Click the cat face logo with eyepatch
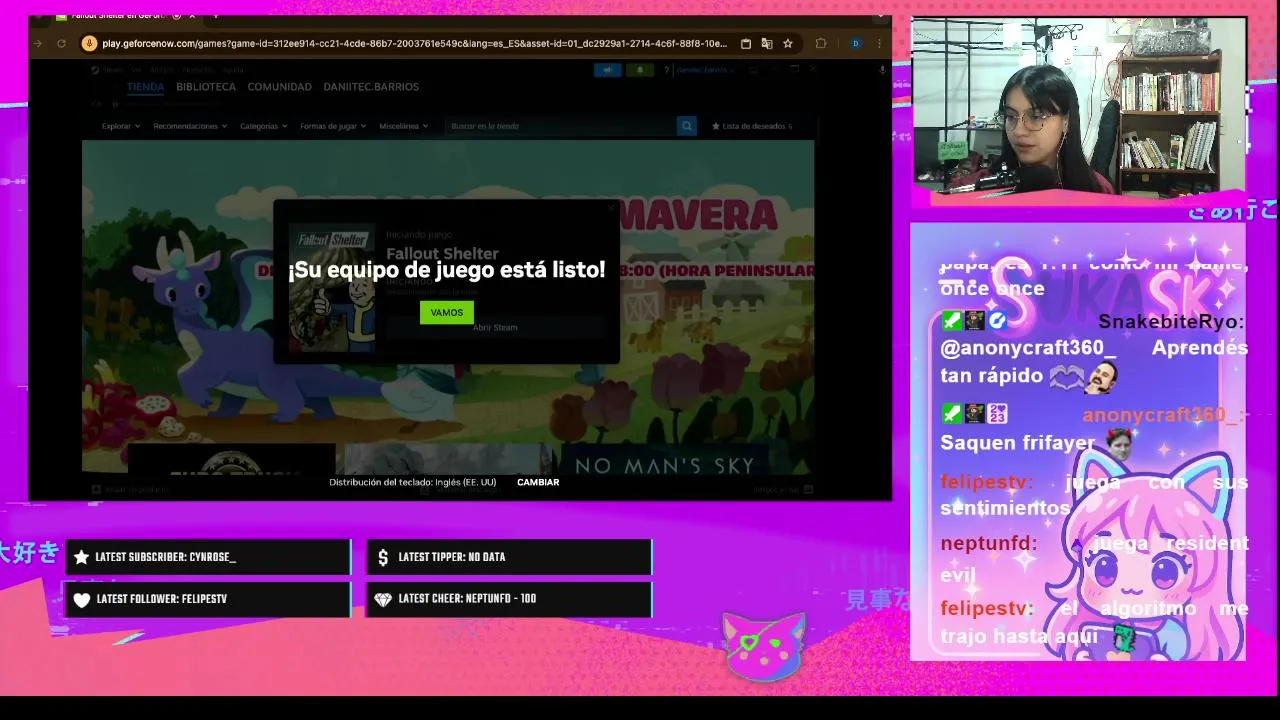Screen dimensions: 1280x720 tap(764, 647)
